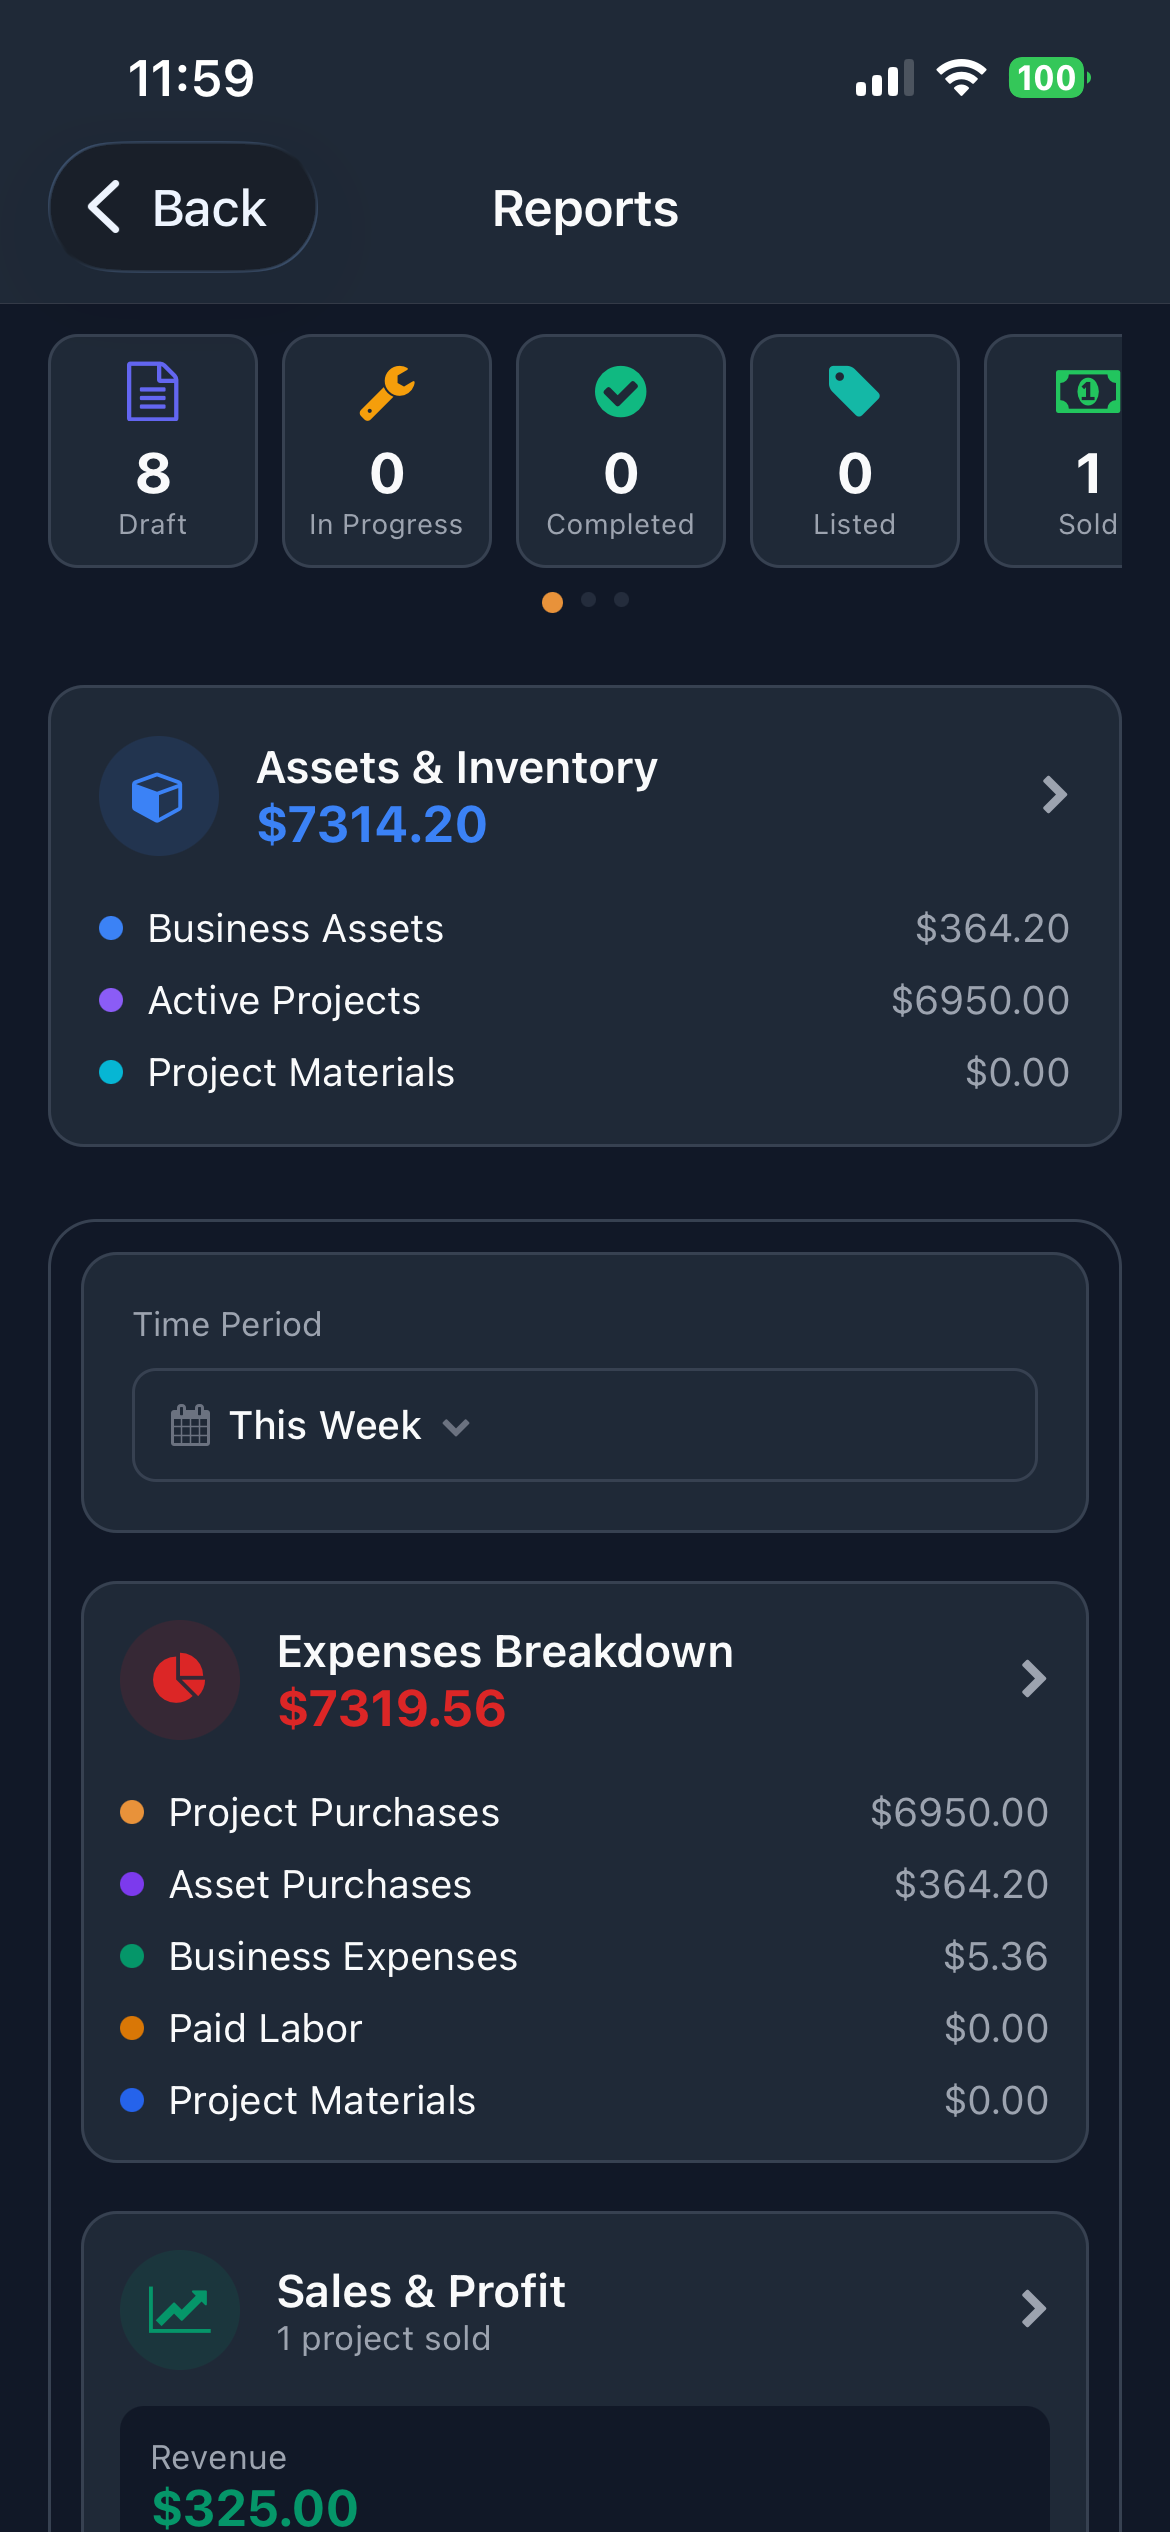
Task: Click the In Progress wrench icon
Action: coord(387,391)
